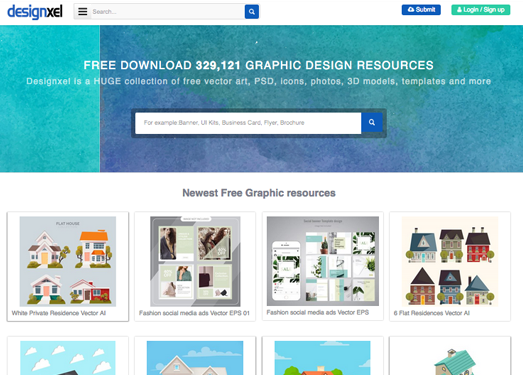Click Fashion social media ads Vector EPS 01 title
The height and width of the screenshot is (375, 523).
click(x=194, y=313)
